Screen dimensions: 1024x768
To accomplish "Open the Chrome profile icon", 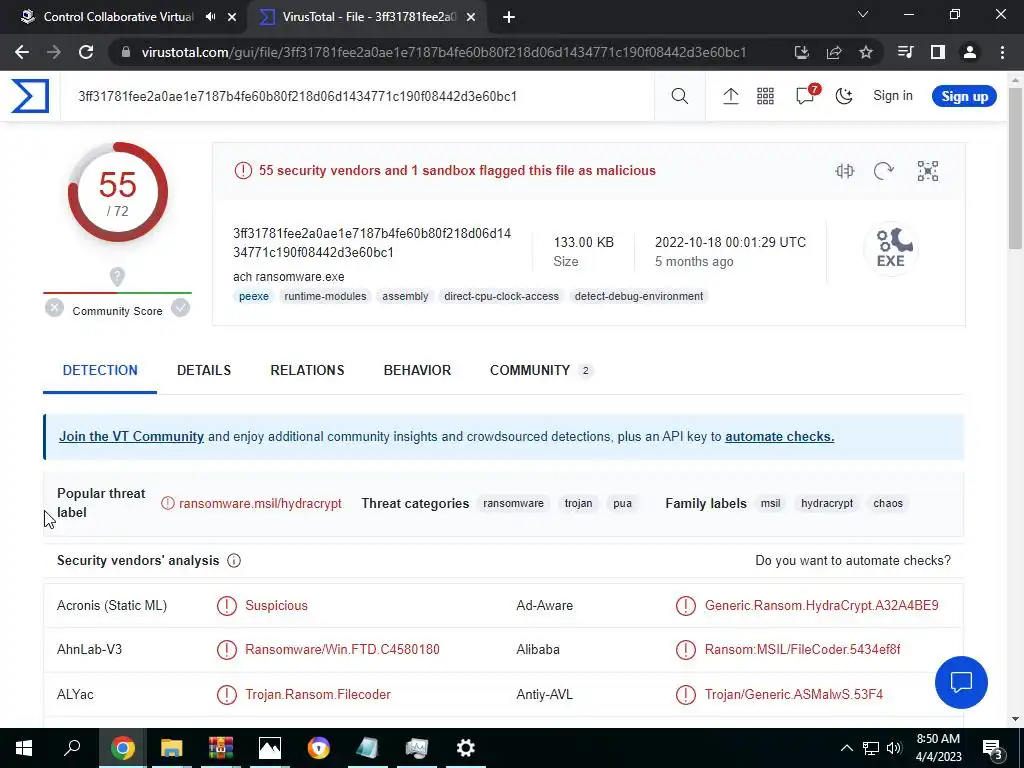I will pyautogui.click(x=970, y=52).
